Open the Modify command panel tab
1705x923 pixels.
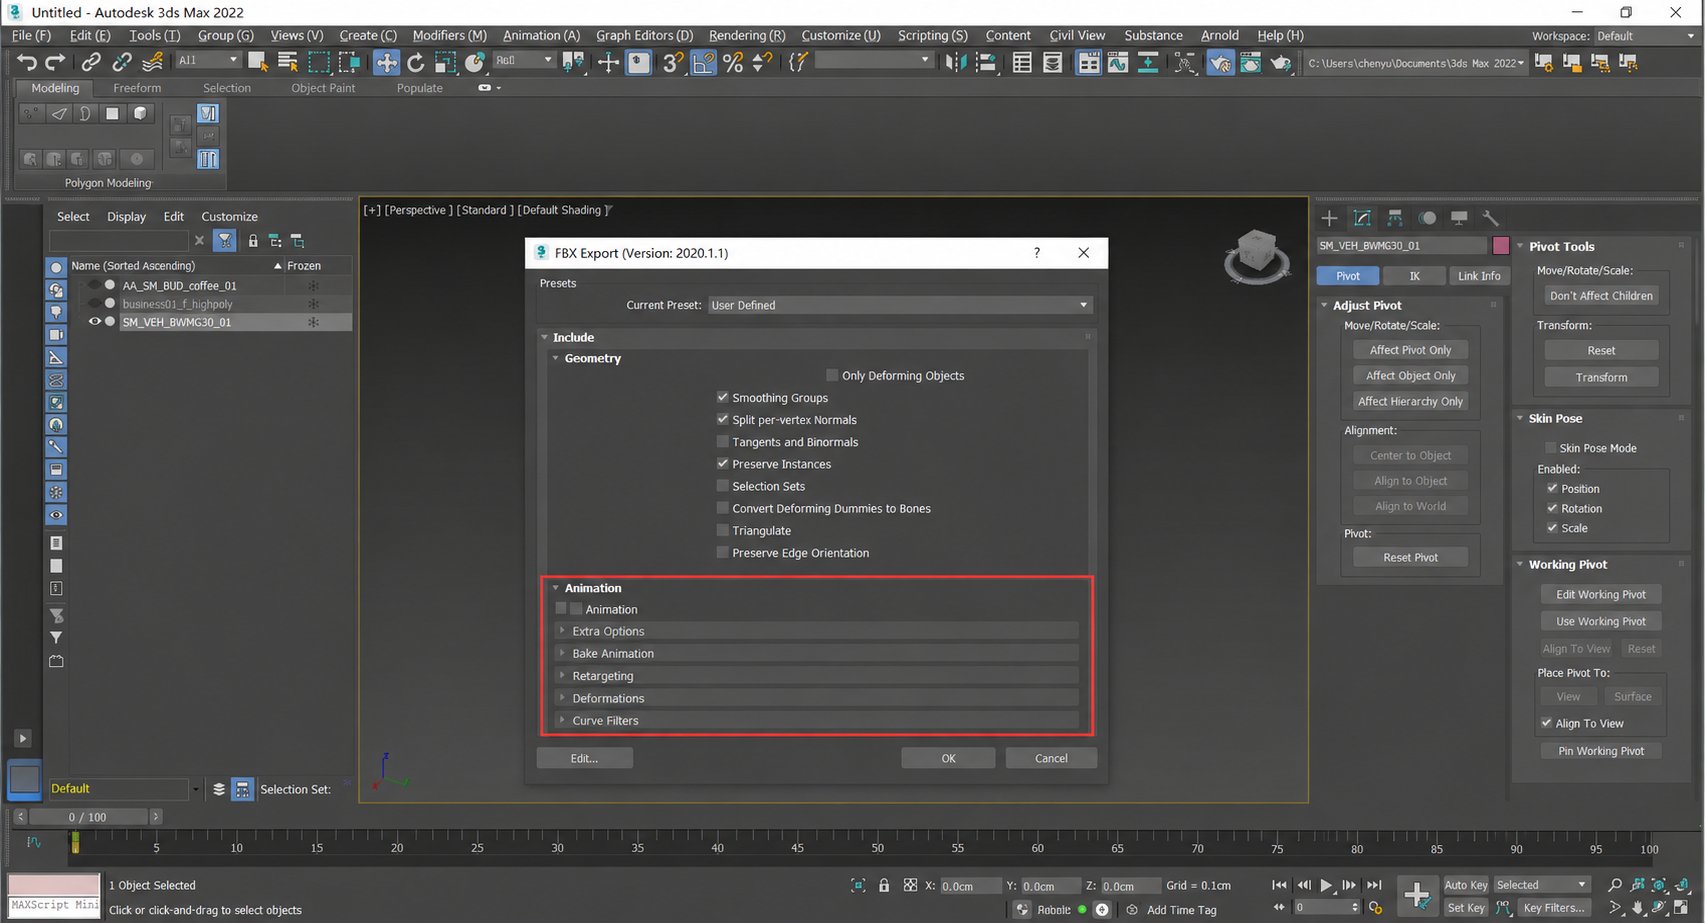1362,218
